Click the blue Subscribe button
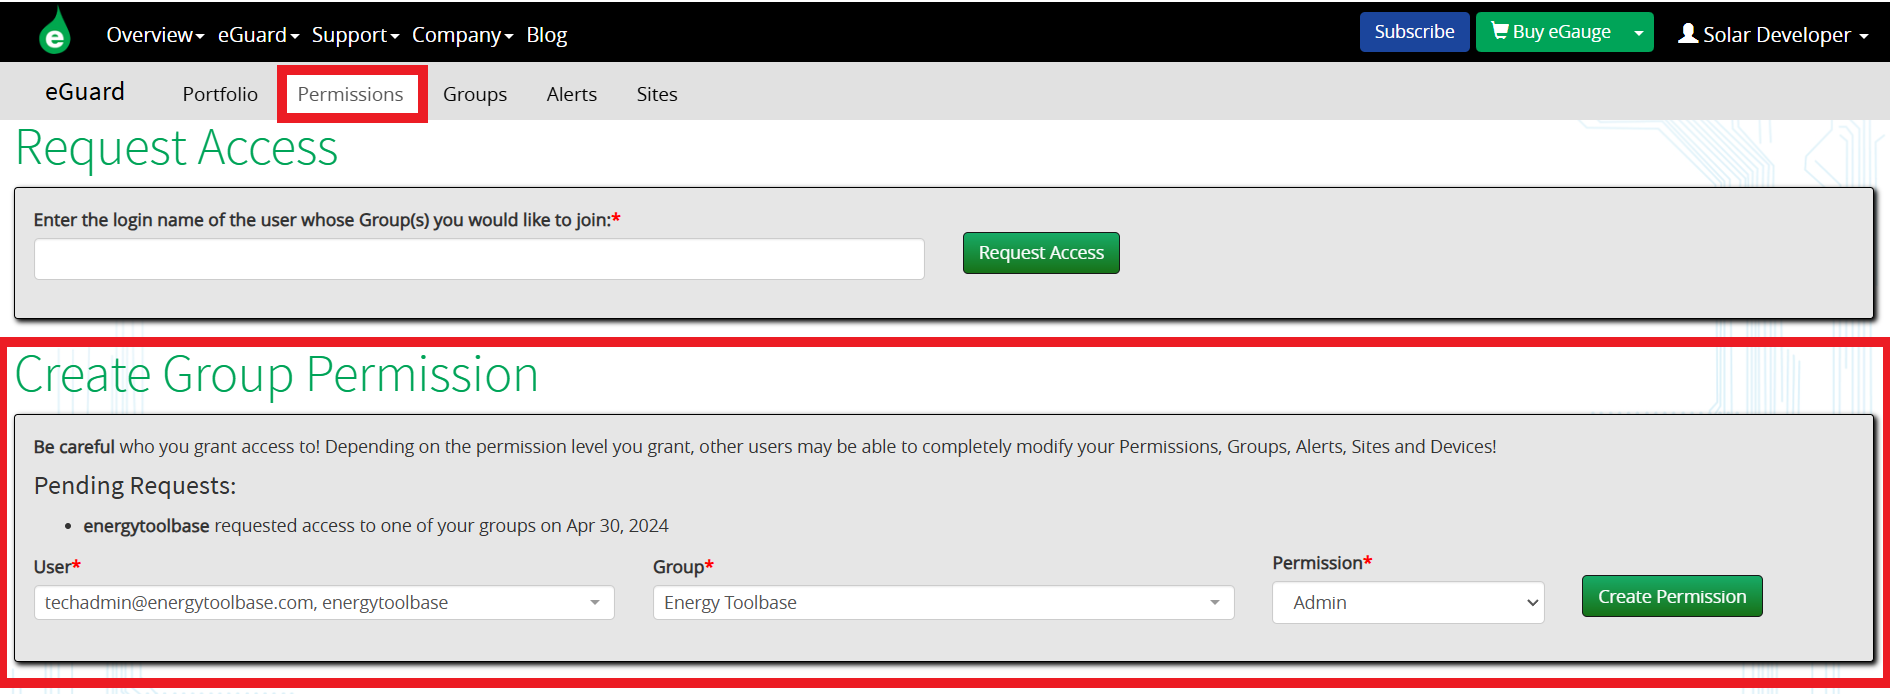This screenshot has height=694, width=1890. 1414,32
